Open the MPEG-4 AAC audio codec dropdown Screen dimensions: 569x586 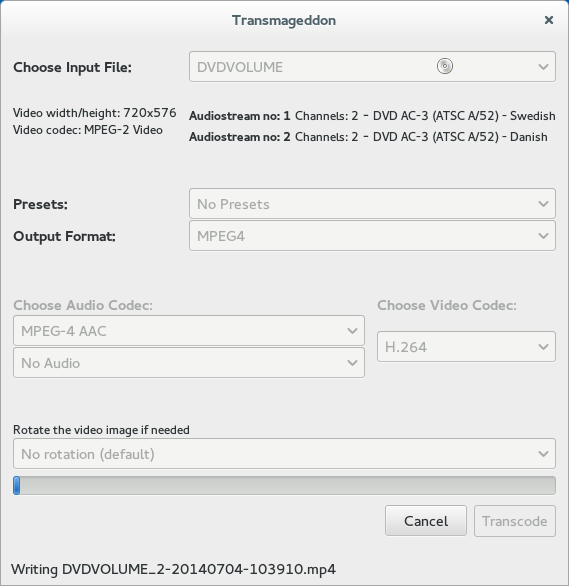pos(189,330)
